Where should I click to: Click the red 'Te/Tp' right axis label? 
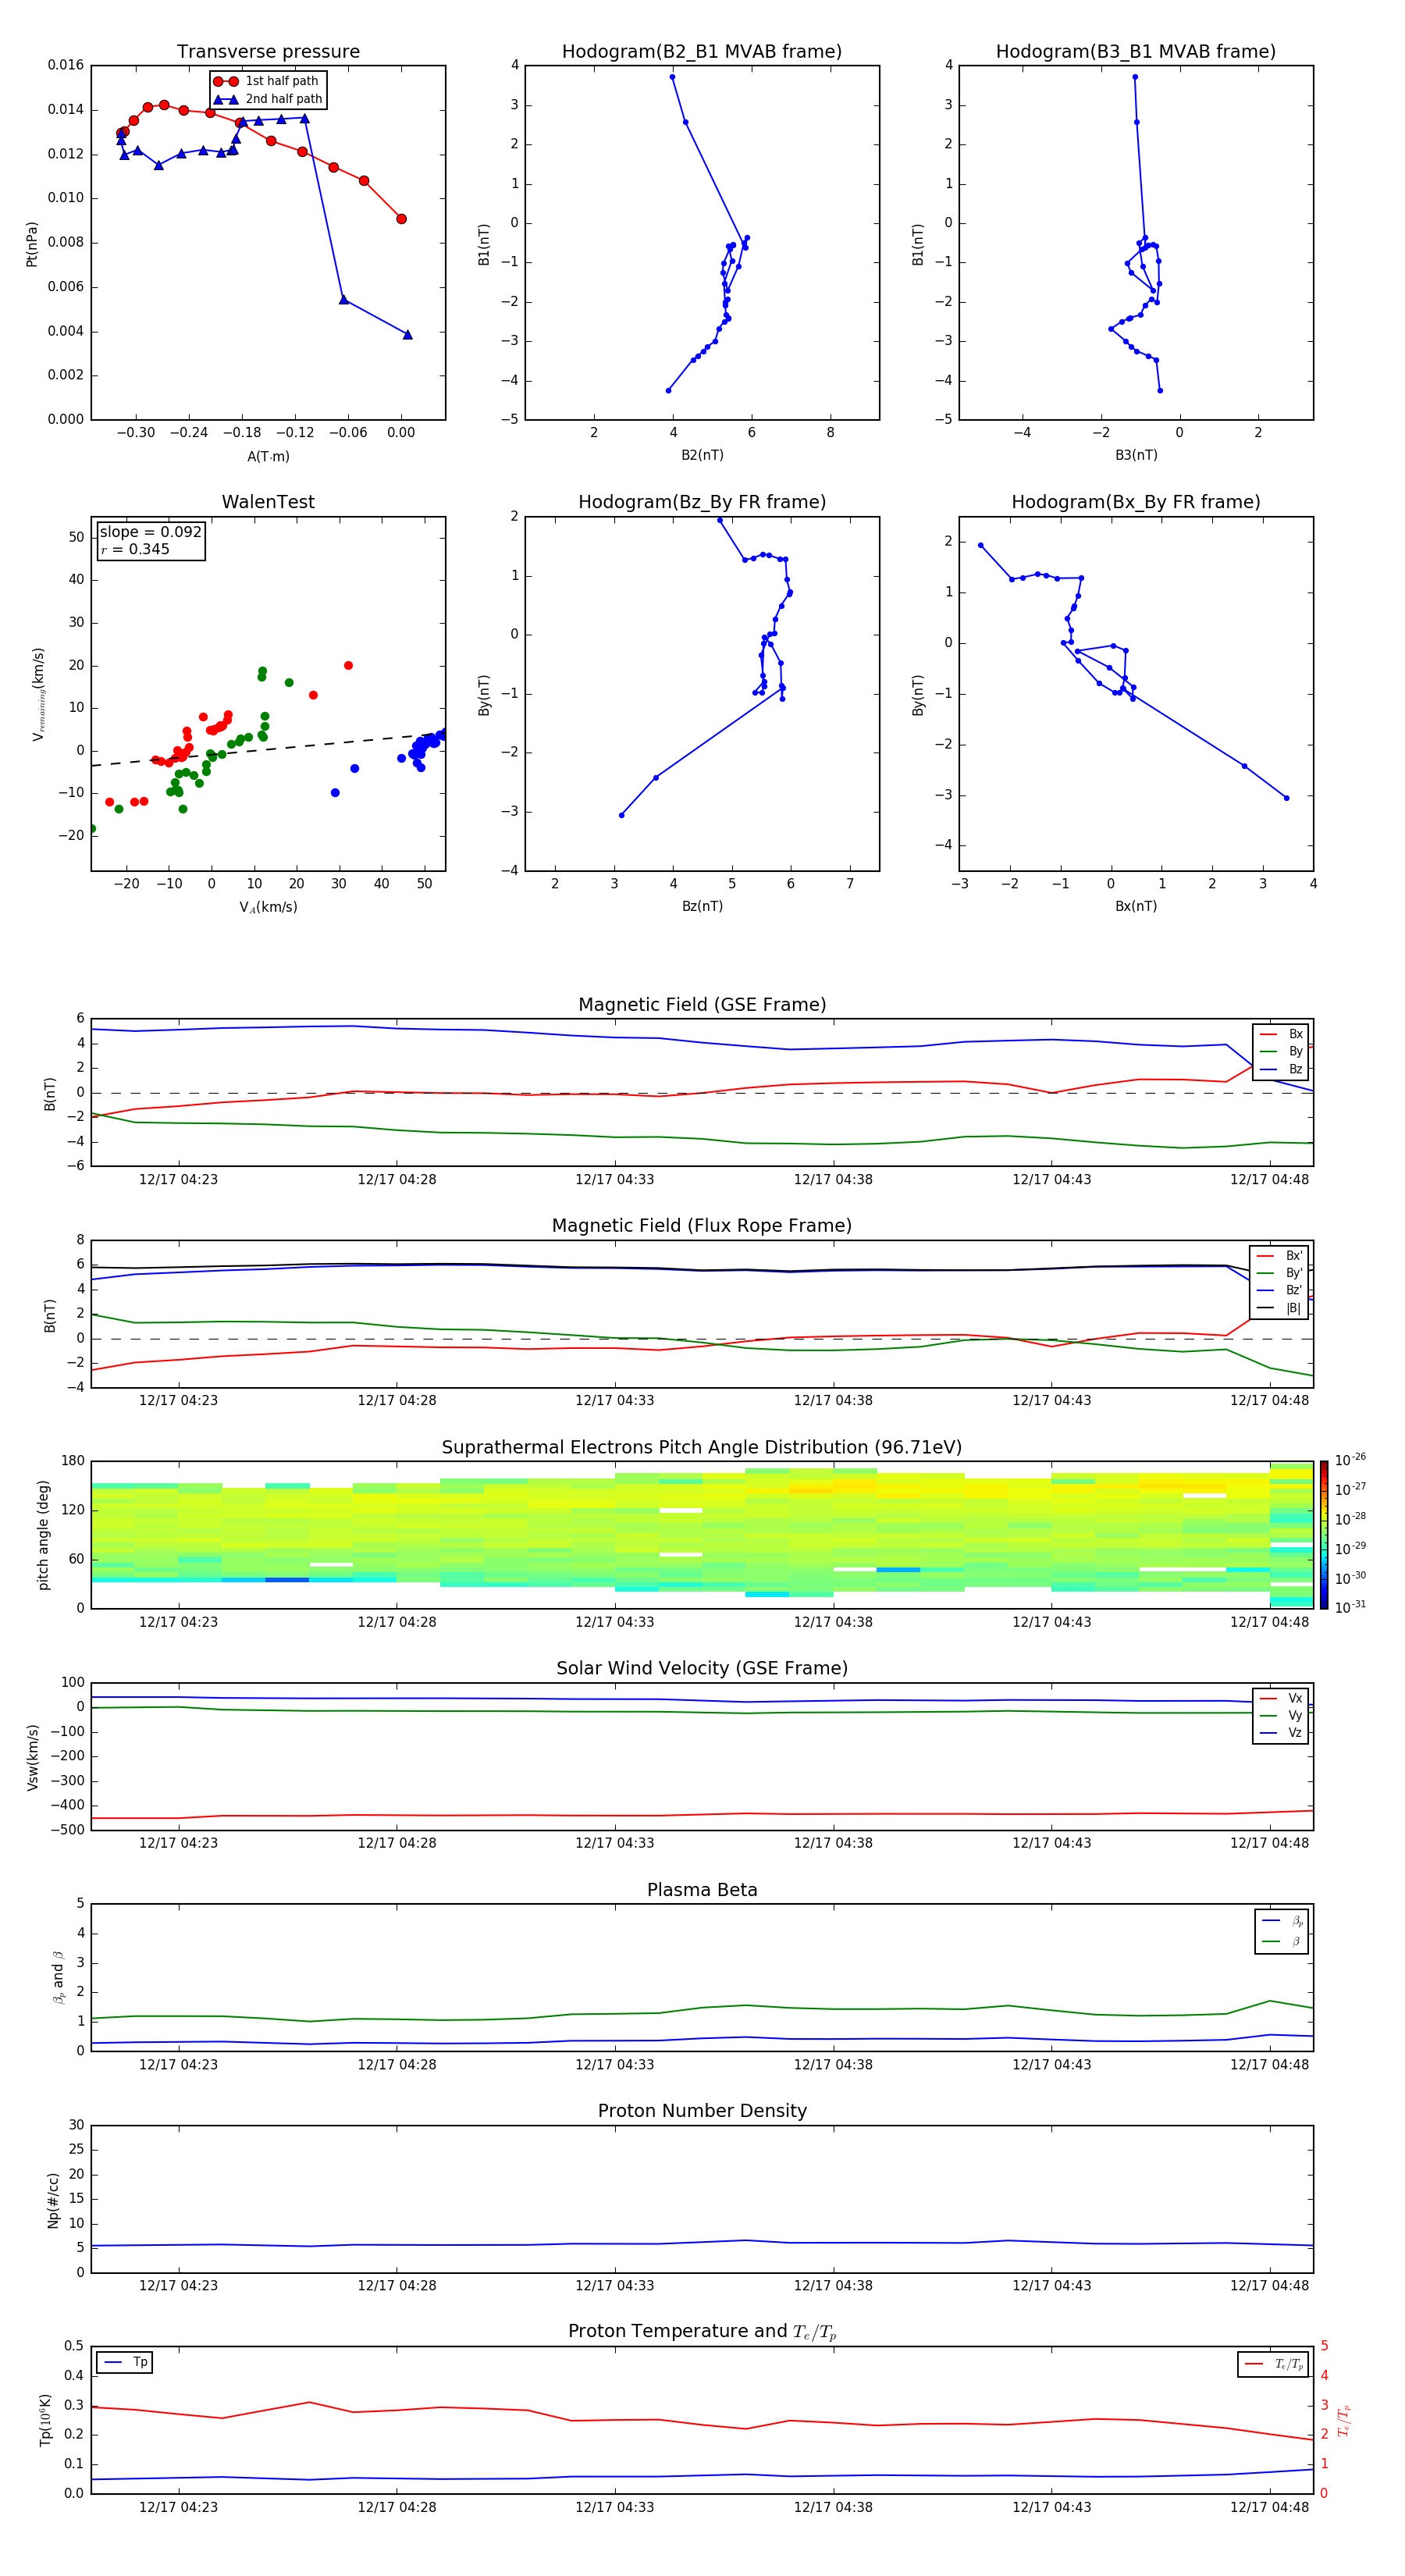tap(1344, 2420)
